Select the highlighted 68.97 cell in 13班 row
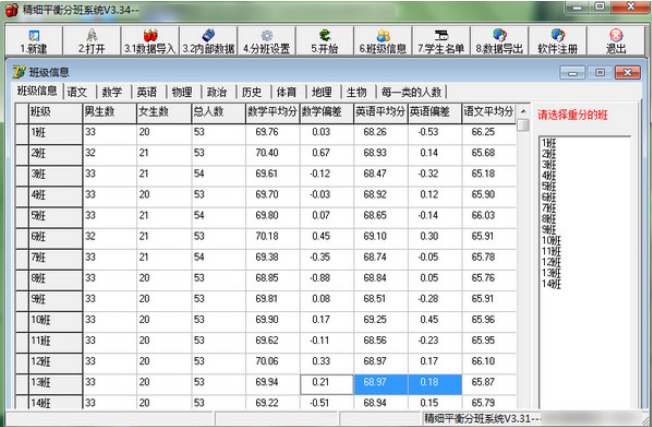Image resolution: width=652 pixels, height=427 pixels. (380, 384)
